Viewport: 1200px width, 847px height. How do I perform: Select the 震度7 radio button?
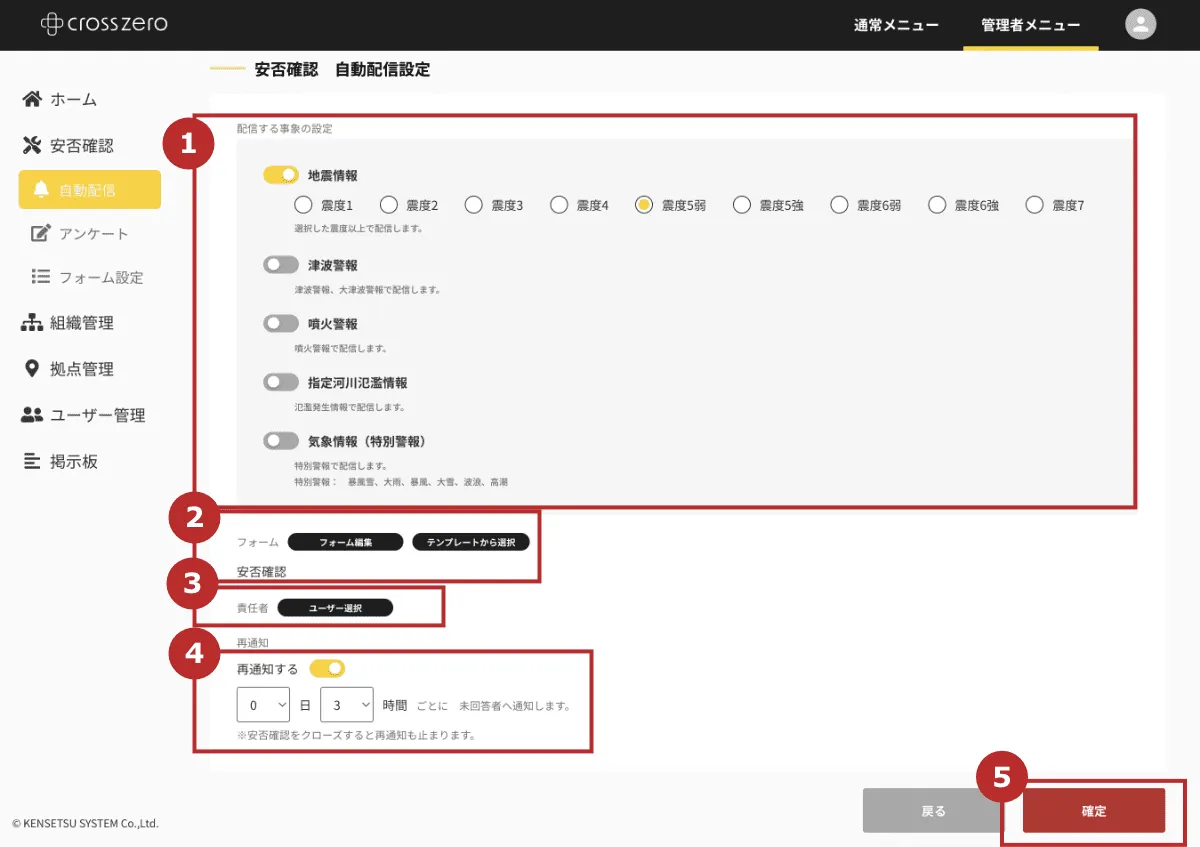coord(1032,204)
